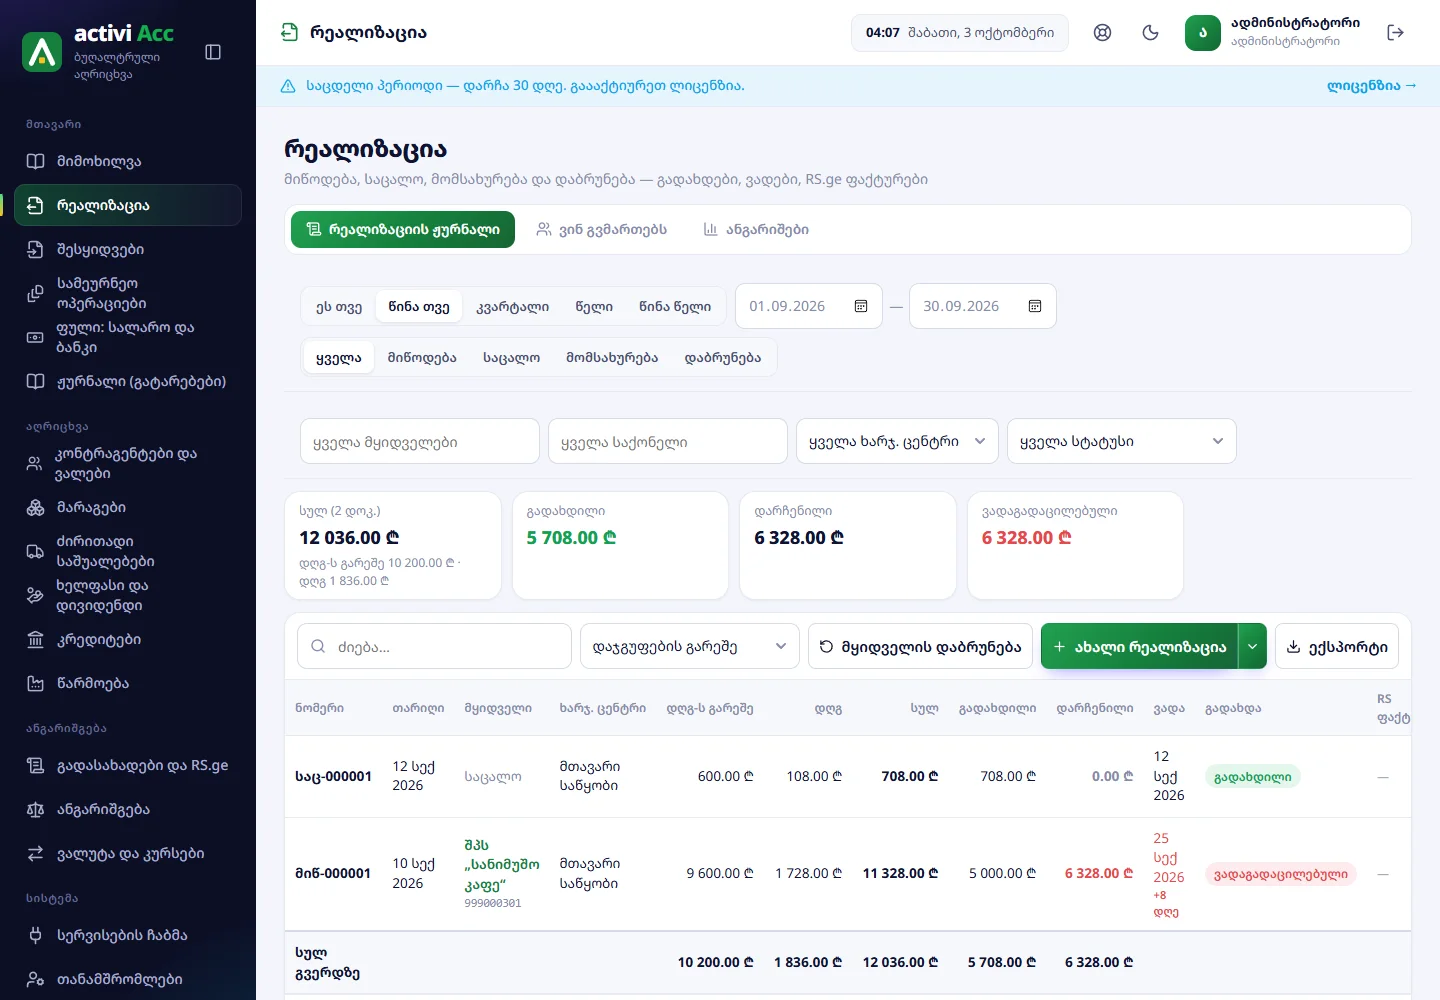Open ფული: სალარო და ბანკი sidebar item
This screenshot has width=1440, height=1000.
click(x=128, y=337)
